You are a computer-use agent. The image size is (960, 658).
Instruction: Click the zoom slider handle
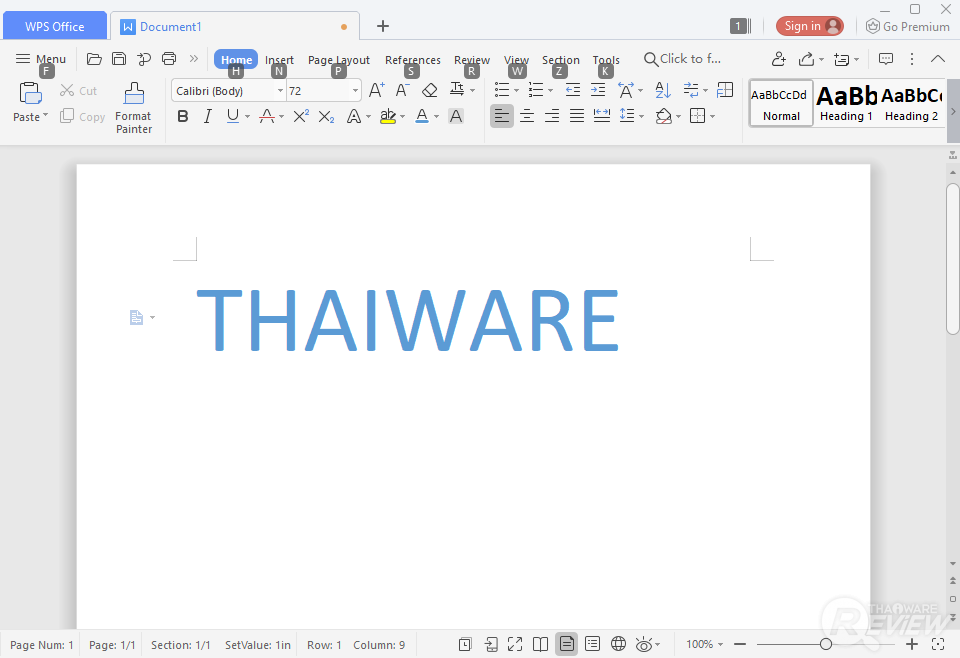825,644
